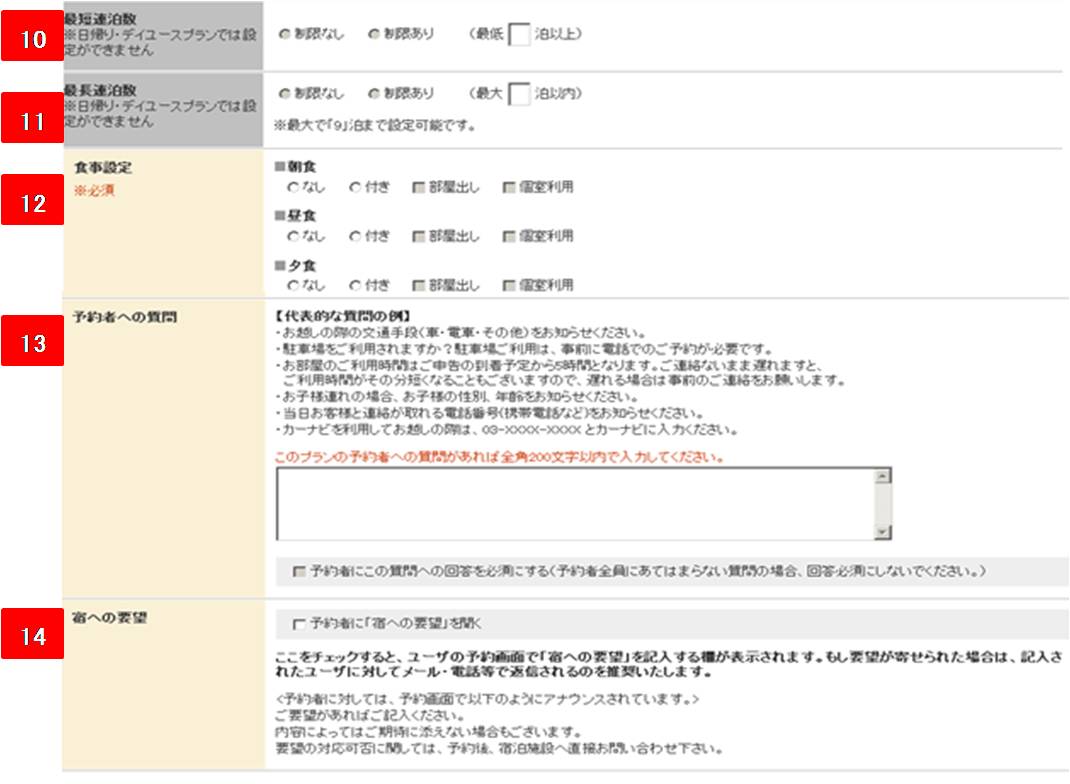Select 制限なし for 最短連泊数
This screenshot has width=1070, height=784.
(x=285, y=34)
